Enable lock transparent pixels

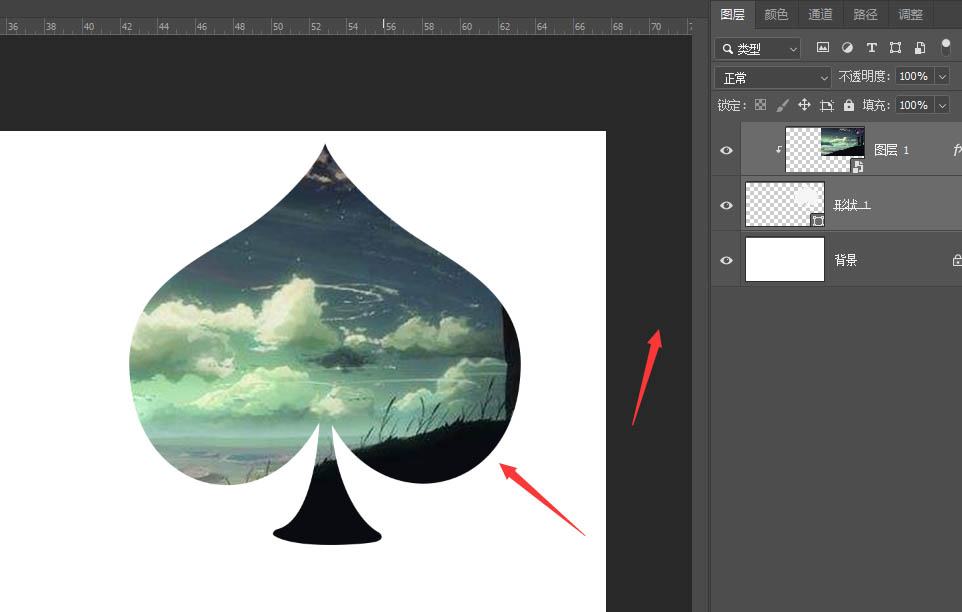coord(761,105)
